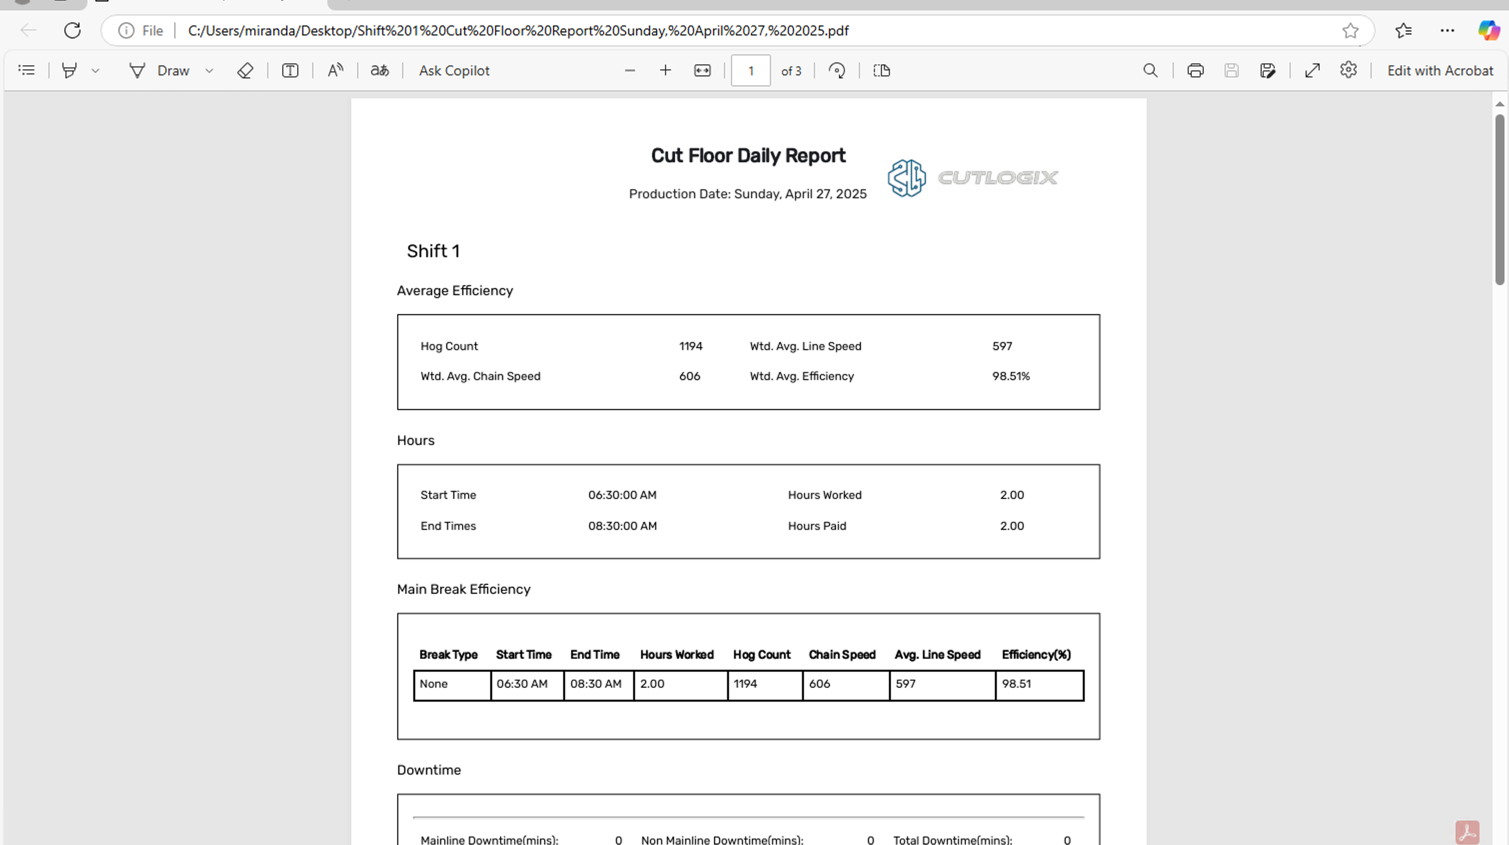Print the PDF document
The width and height of the screenshot is (1509, 845).
pos(1195,71)
